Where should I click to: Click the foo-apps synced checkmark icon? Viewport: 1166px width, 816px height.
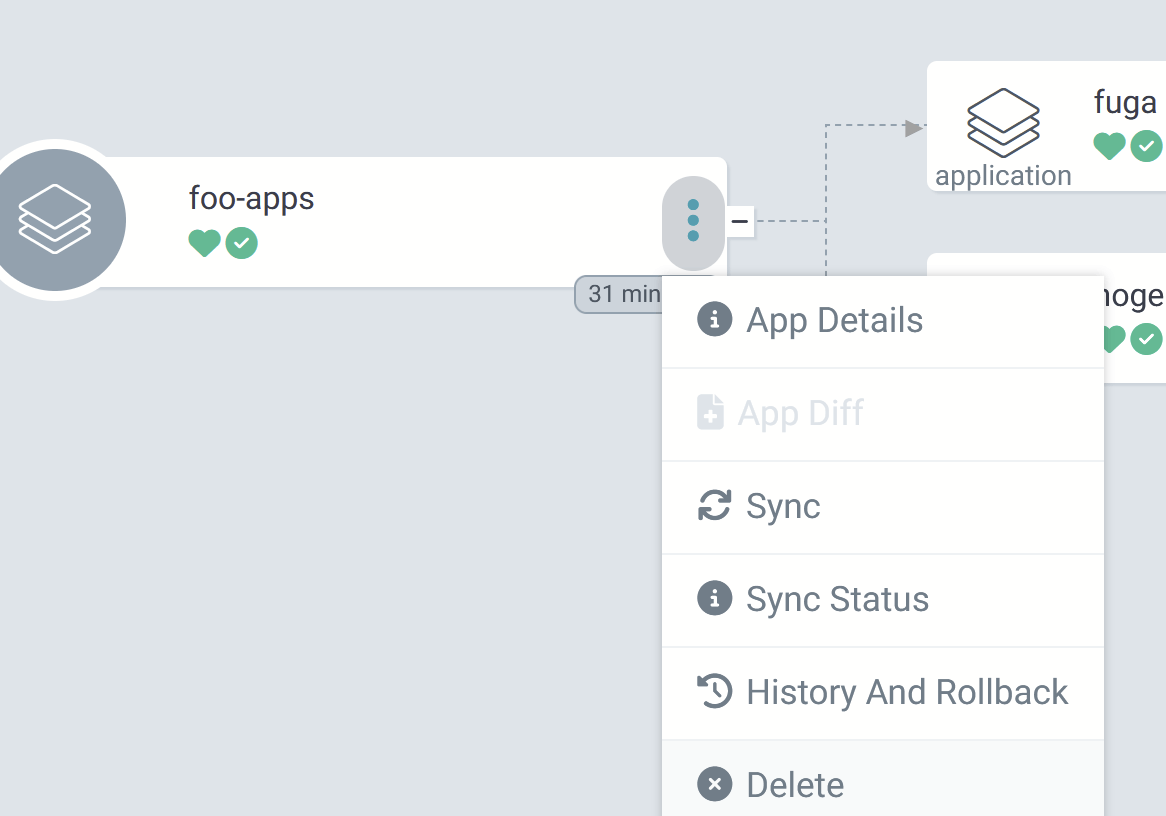[x=241, y=243]
